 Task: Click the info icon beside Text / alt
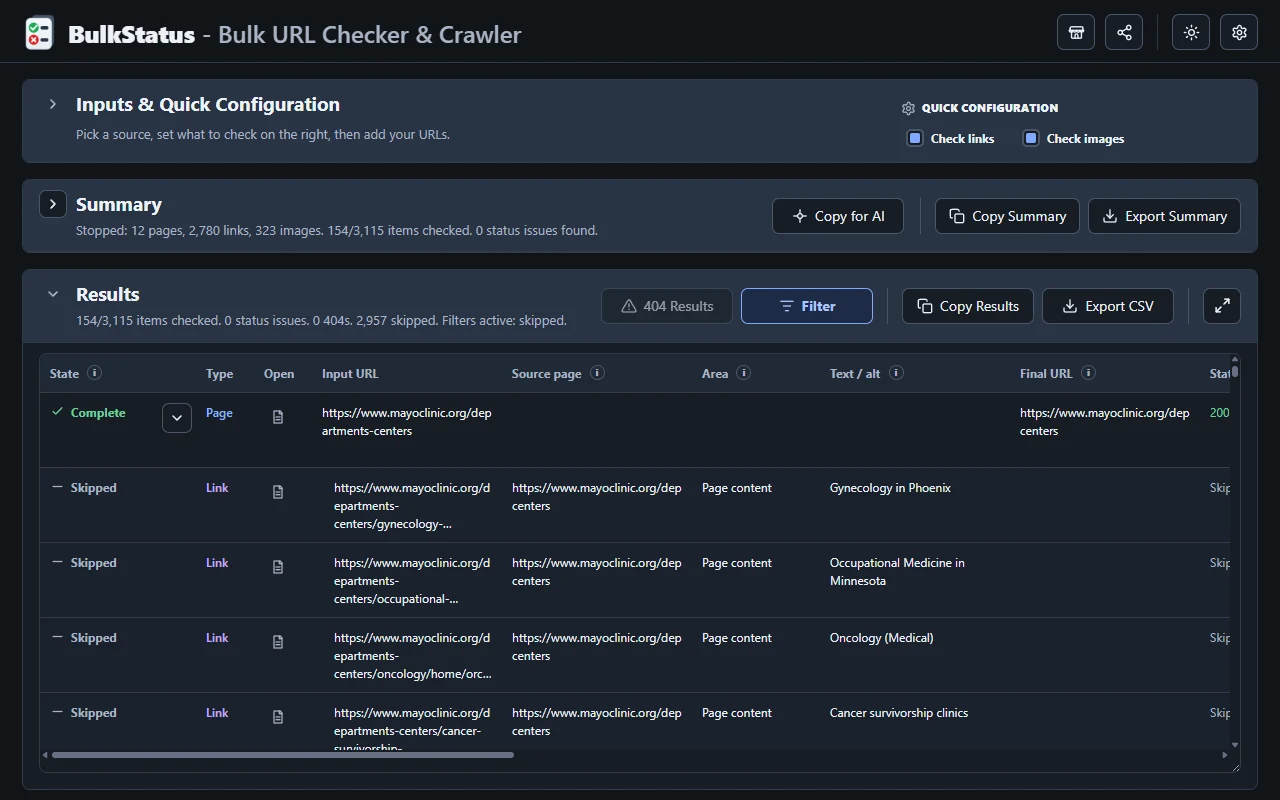(x=897, y=373)
